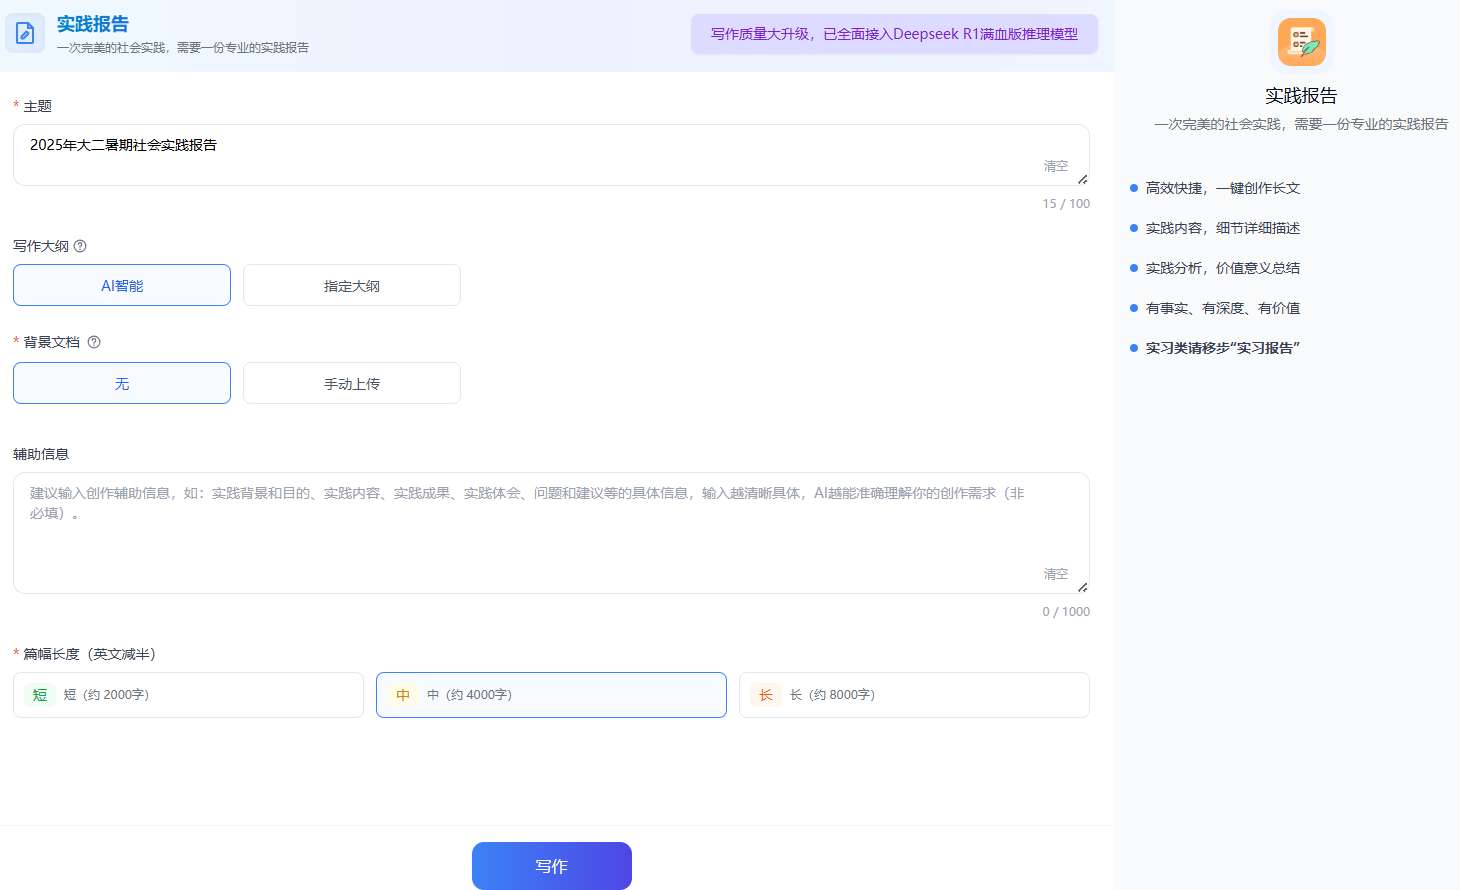Clear the 辅助信息 field with 清空

[1055, 574]
